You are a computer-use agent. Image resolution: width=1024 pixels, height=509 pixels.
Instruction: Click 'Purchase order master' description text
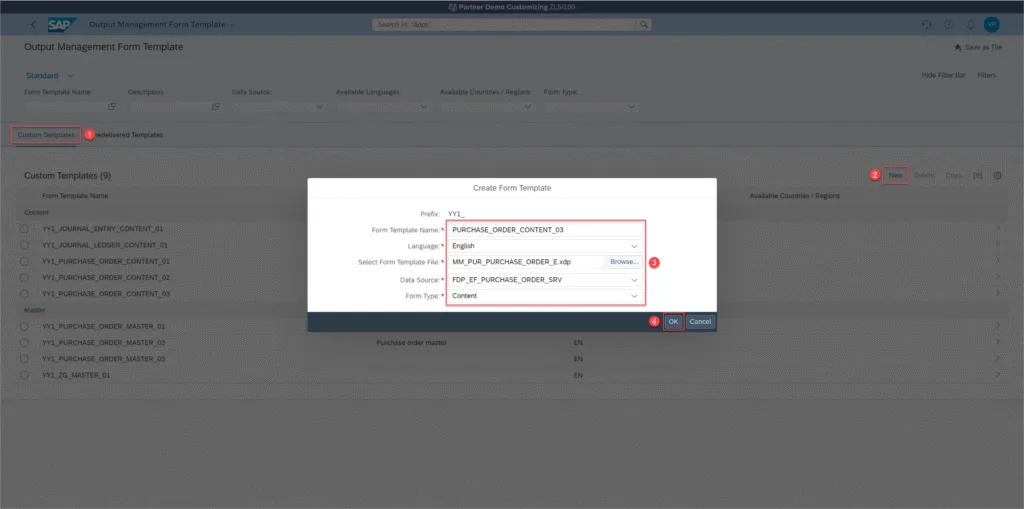tap(411, 342)
